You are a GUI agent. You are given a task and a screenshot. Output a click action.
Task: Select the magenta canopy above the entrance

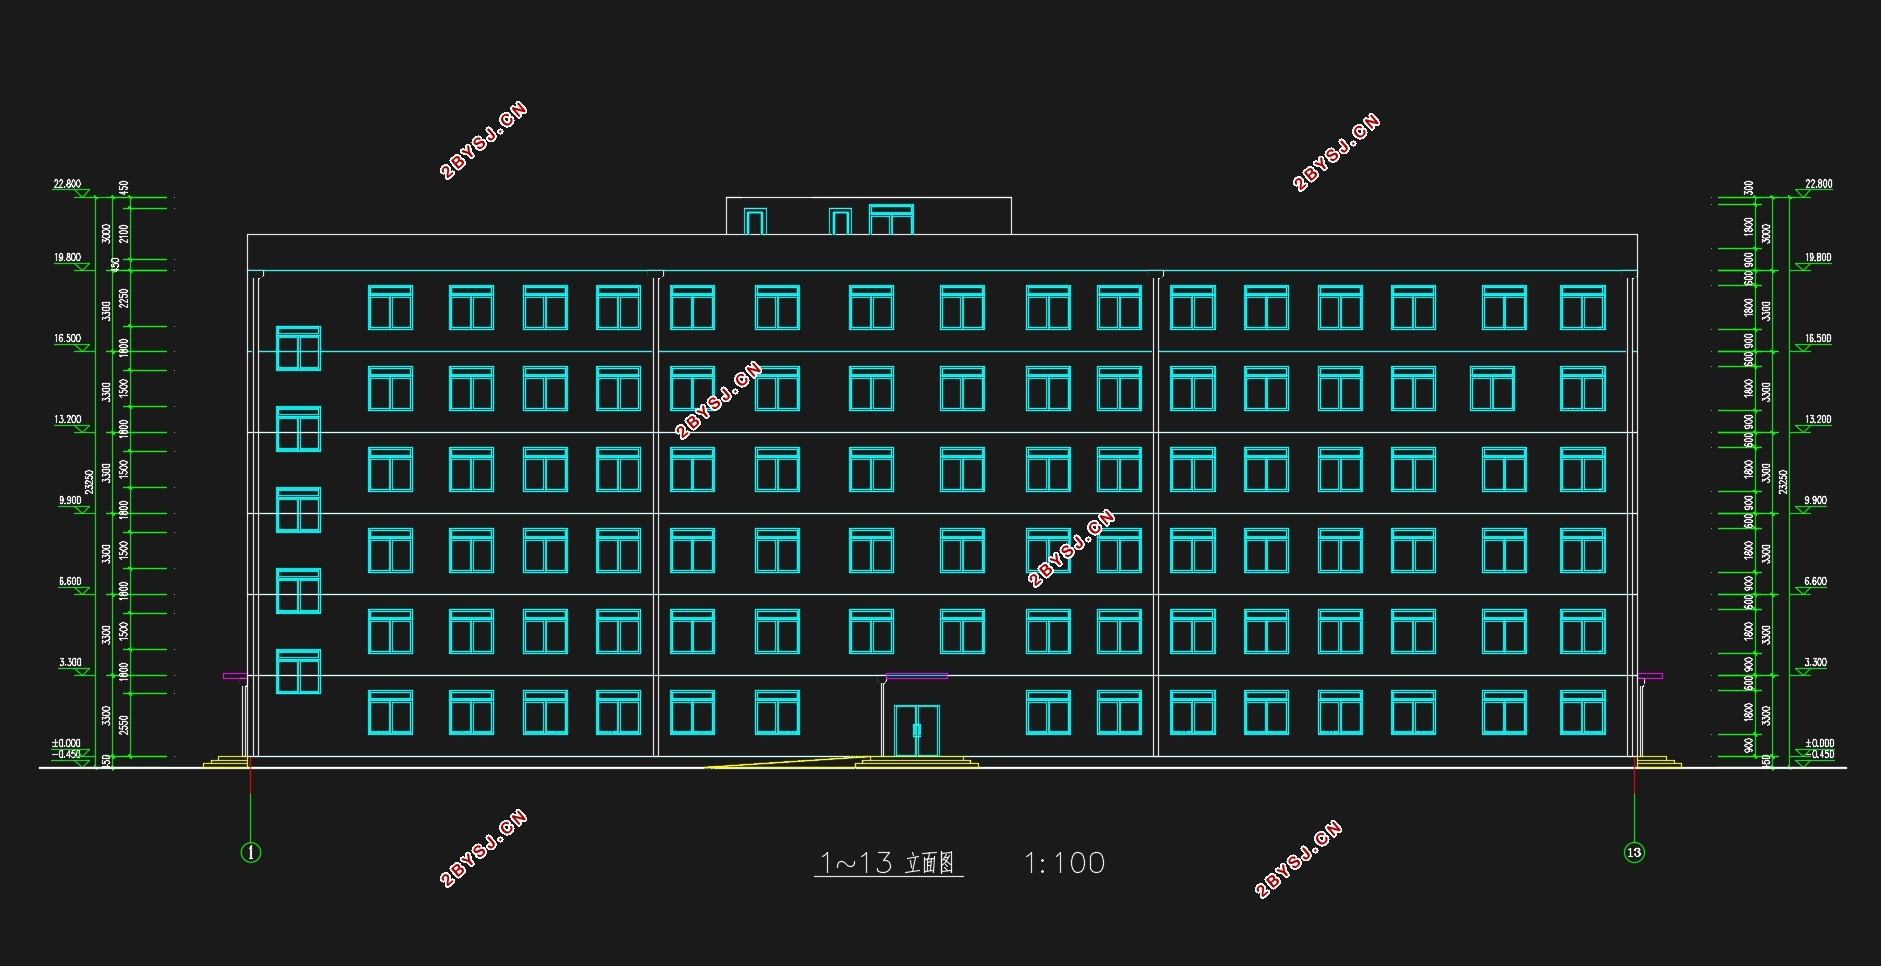[x=916, y=676]
